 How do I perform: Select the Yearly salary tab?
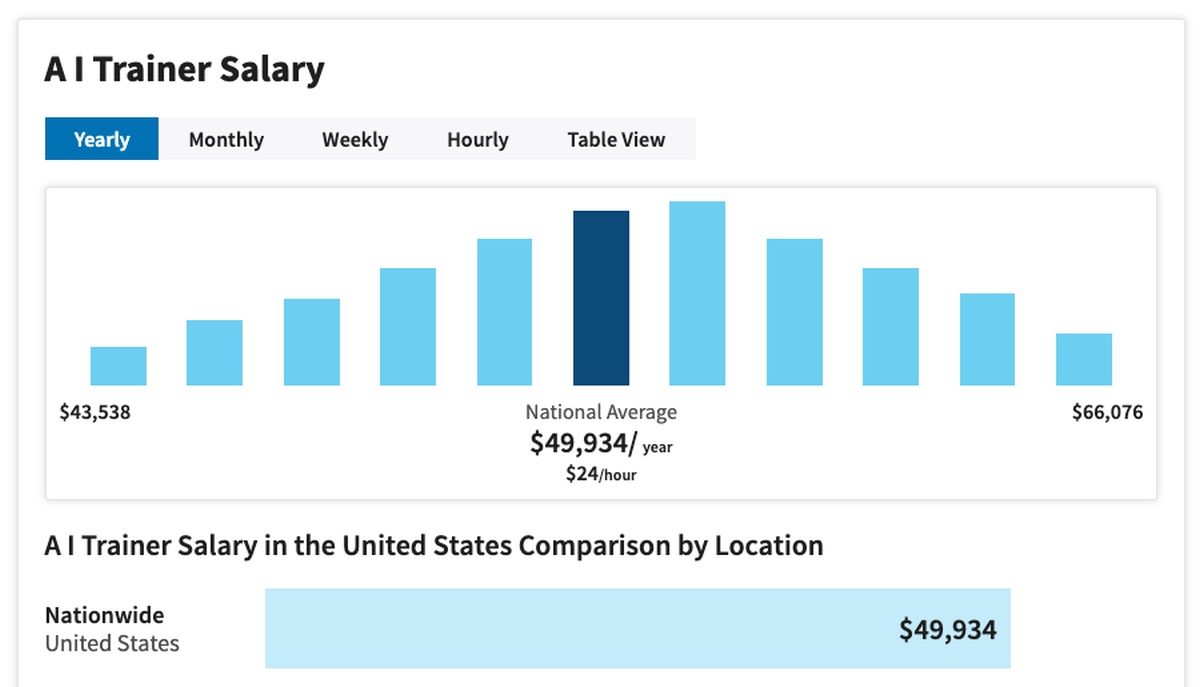point(102,139)
